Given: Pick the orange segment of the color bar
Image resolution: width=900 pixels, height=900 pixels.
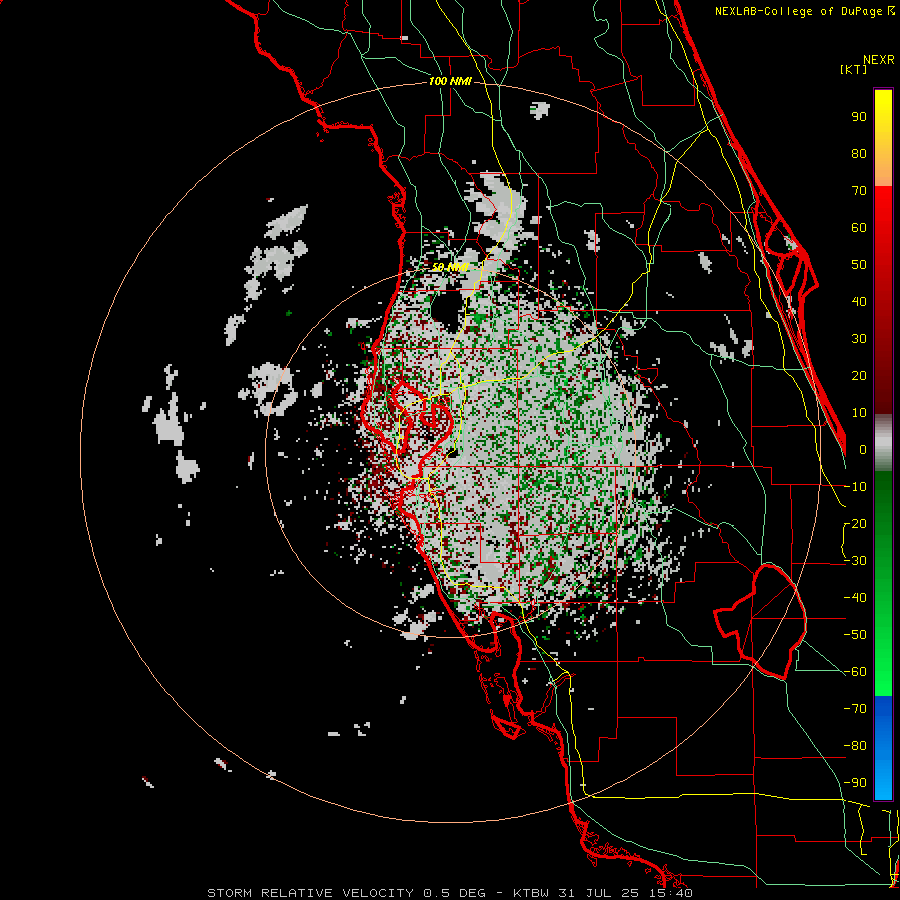Looking at the screenshot, I should pos(883,170).
